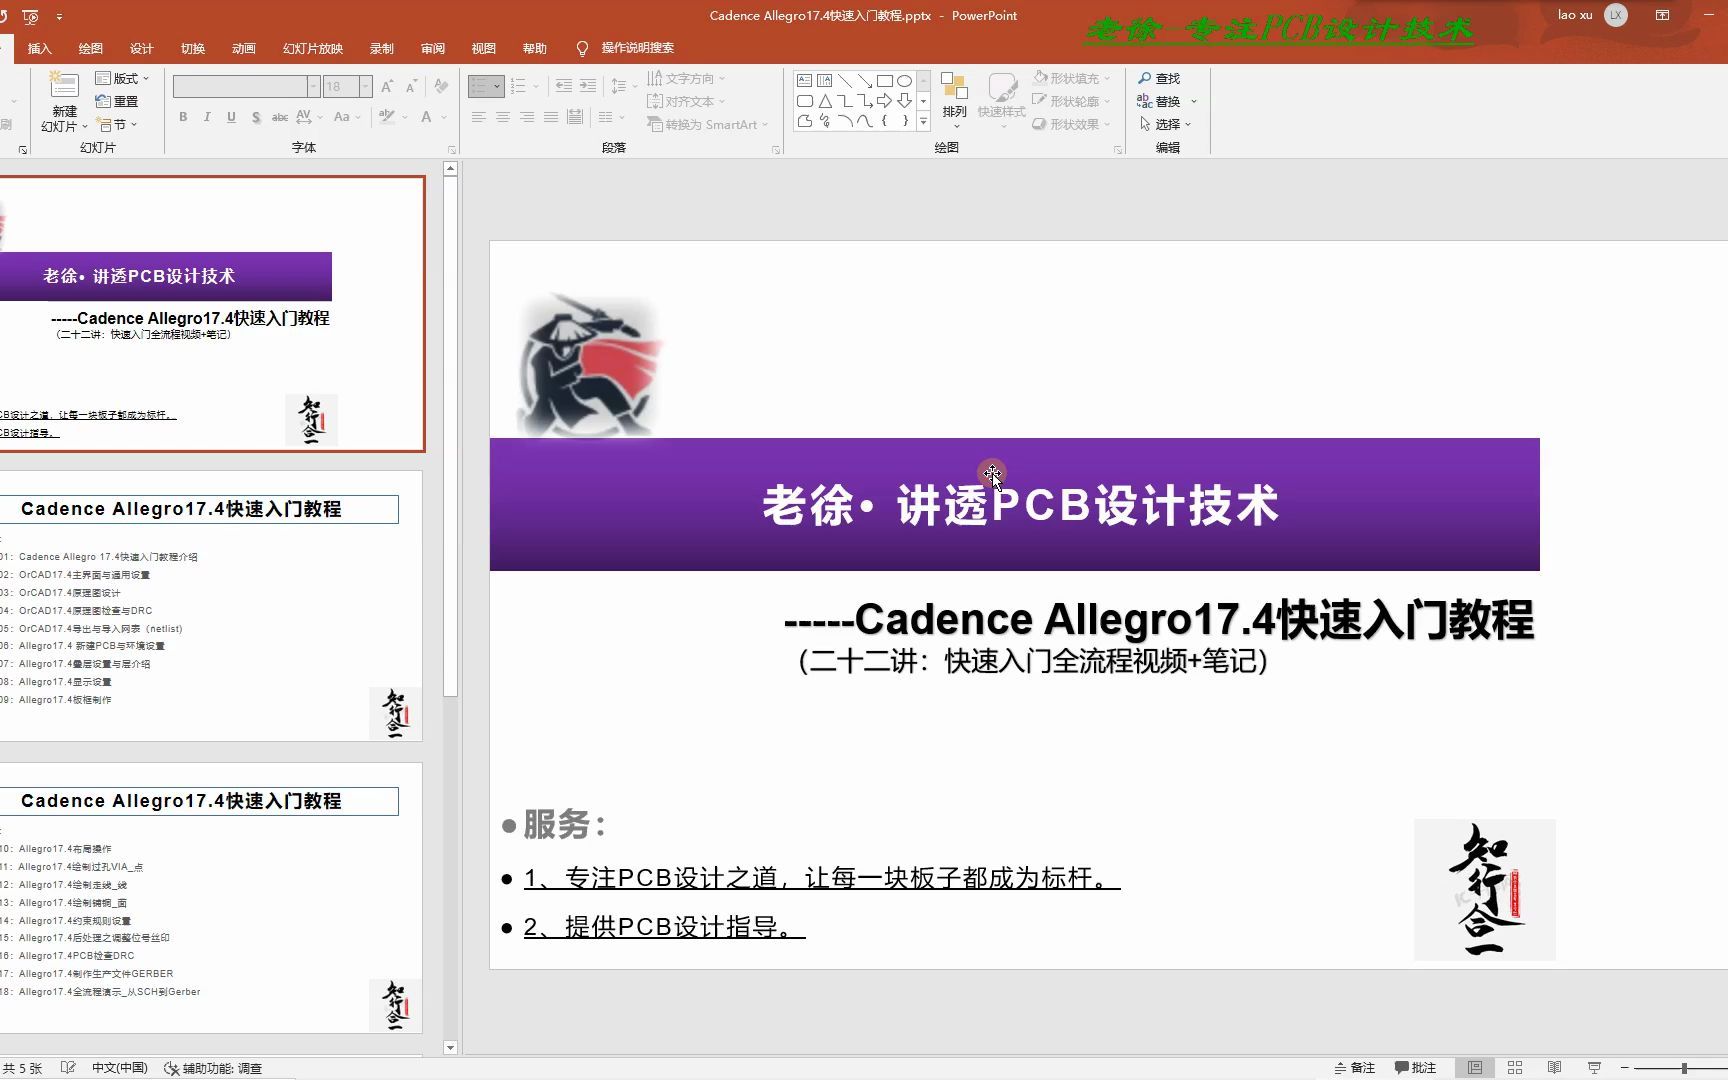The width and height of the screenshot is (1728, 1080).
Task: Click 转换为 SmartArt button
Action: [708, 124]
